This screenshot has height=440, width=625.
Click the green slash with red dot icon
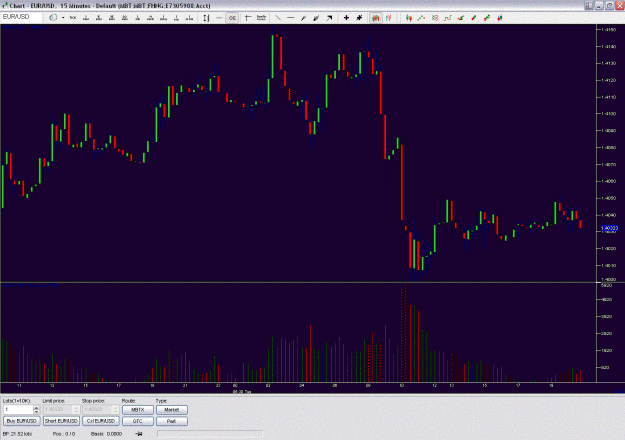click(474, 18)
